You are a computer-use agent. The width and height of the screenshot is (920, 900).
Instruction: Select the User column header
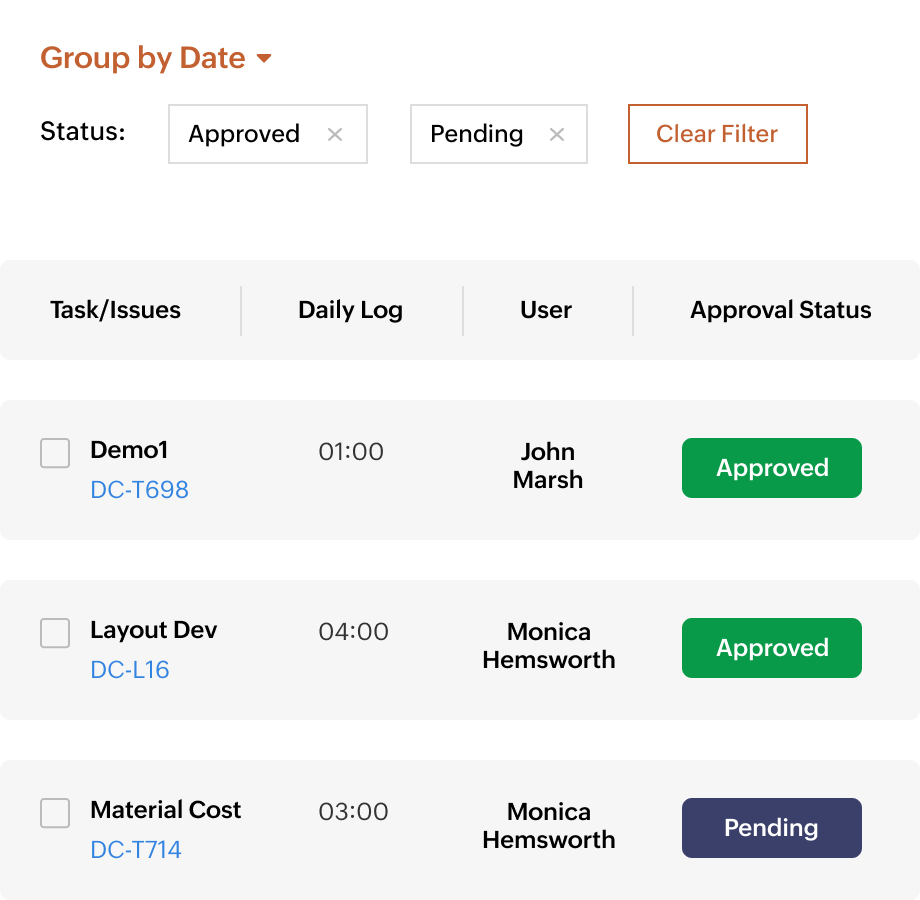(546, 310)
